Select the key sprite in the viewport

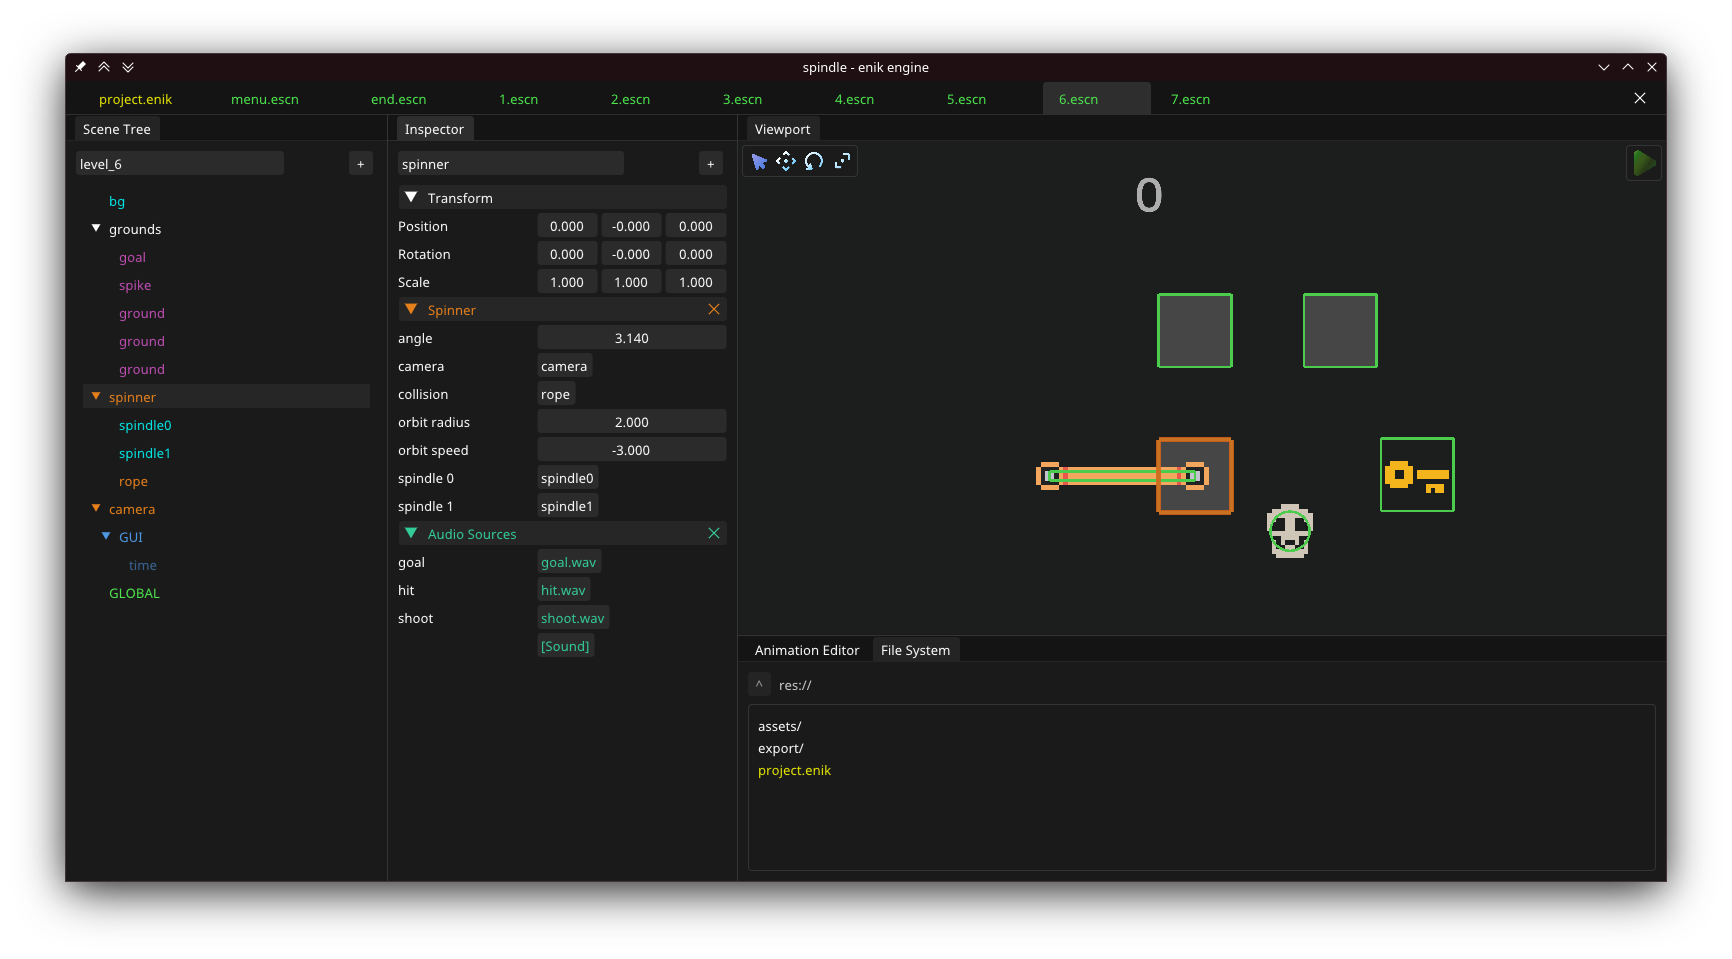(x=1417, y=475)
